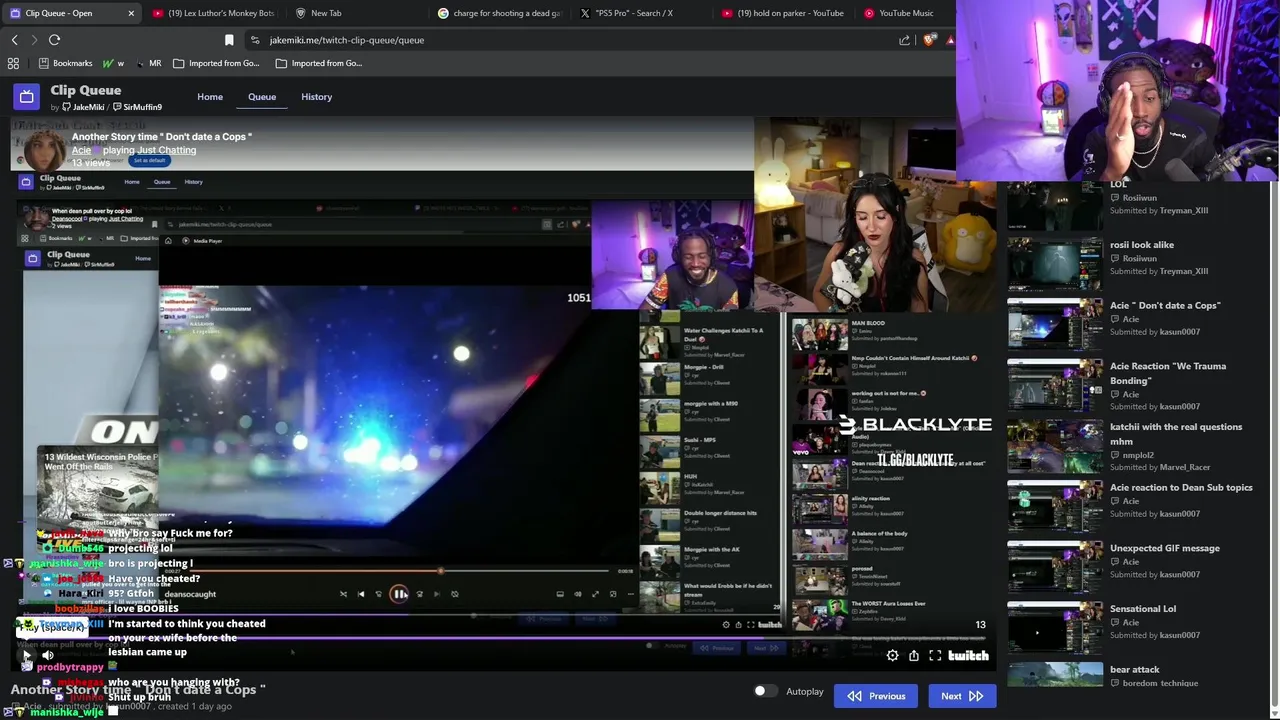Close the Clip Queue browser tab
The height and width of the screenshot is (720, 1280).
click(131, 13)
